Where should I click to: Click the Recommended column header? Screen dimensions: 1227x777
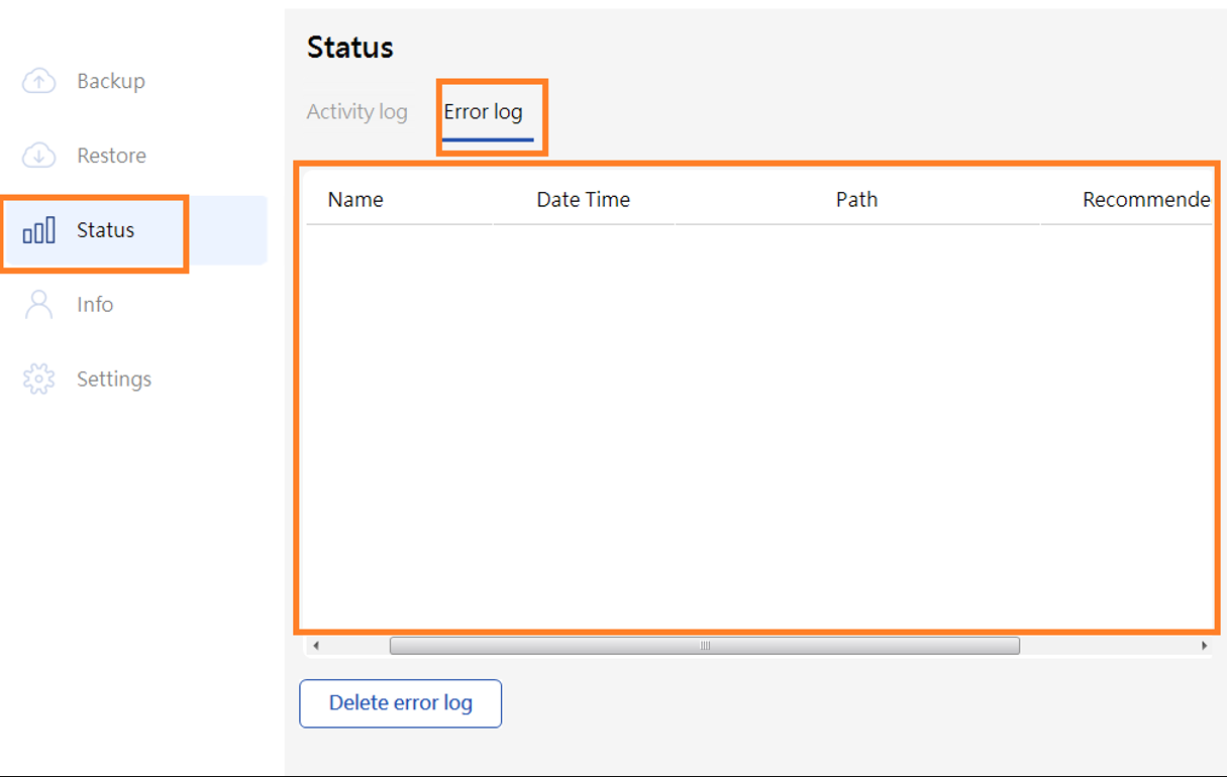click(1146, 199)
